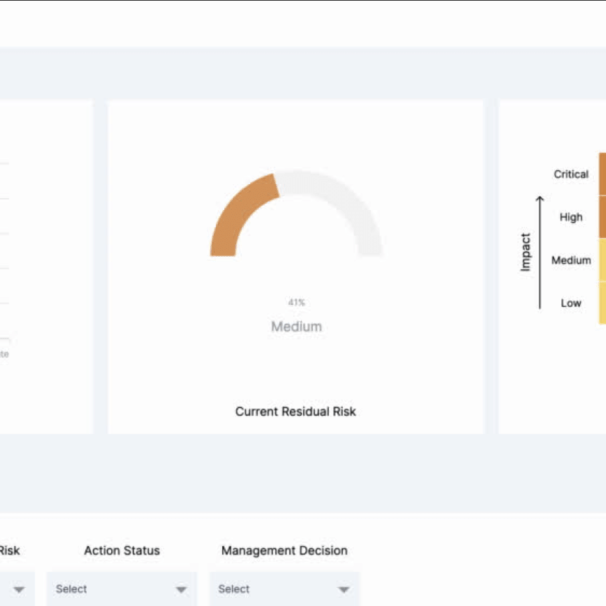The height and width of the screenshot is (606, 606).
Task: Click the Medium rating under the gauge
Action: (x=296, y=327)
